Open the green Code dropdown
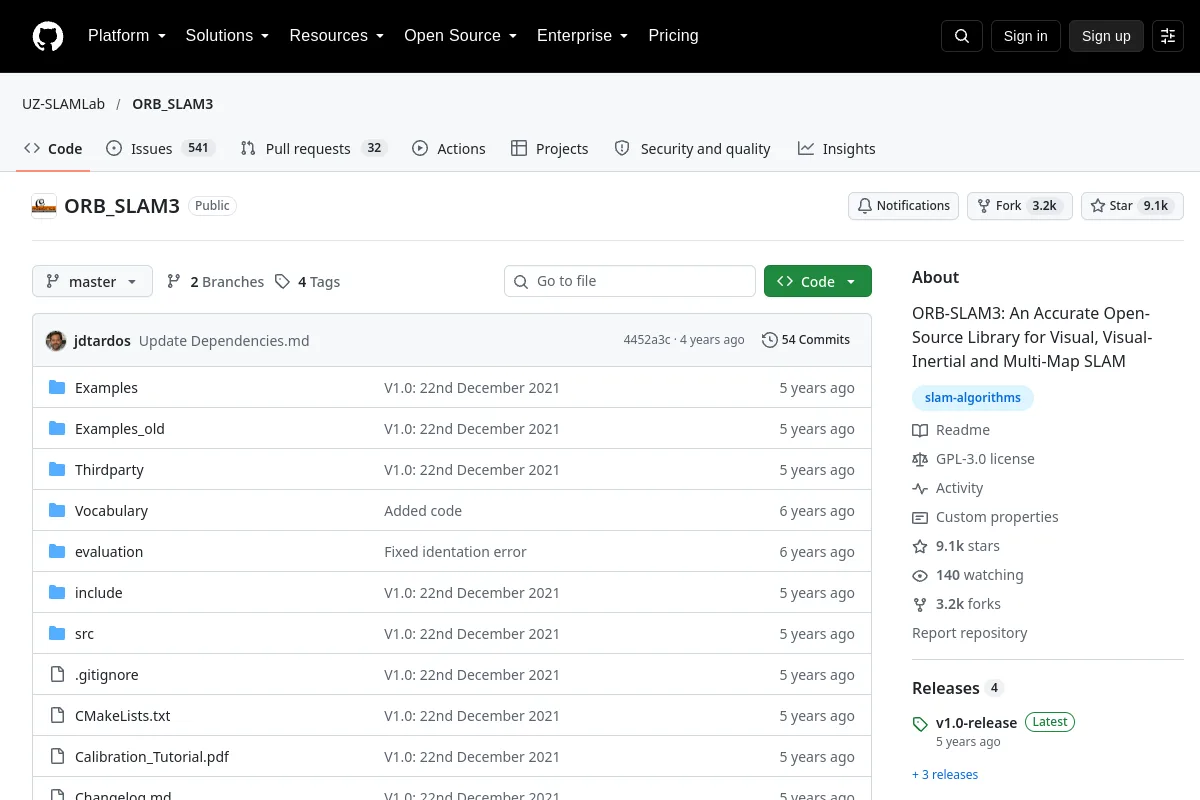 [818, 282]
